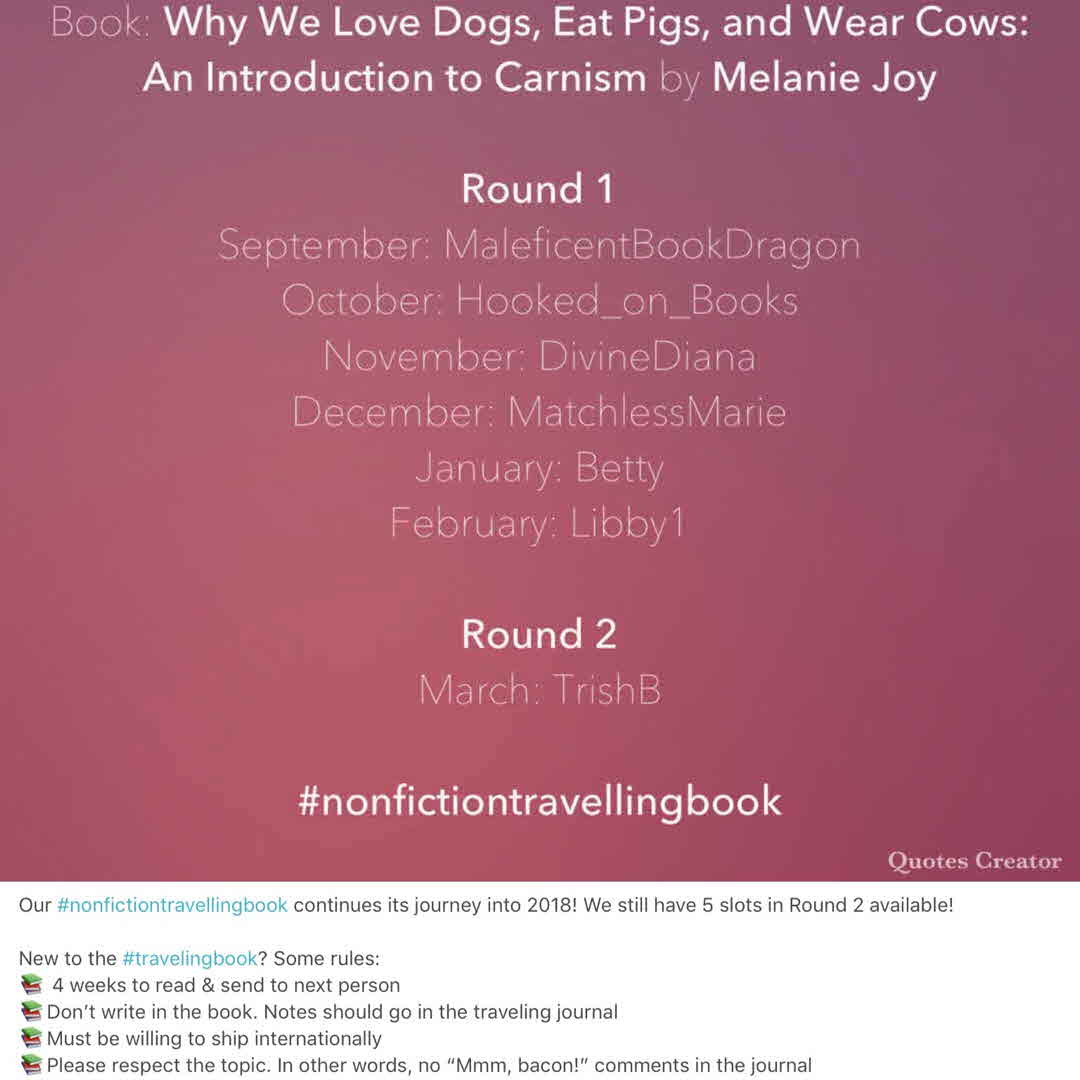
Task: Select the 'Round 2' heading
Action: click(539, 635)
